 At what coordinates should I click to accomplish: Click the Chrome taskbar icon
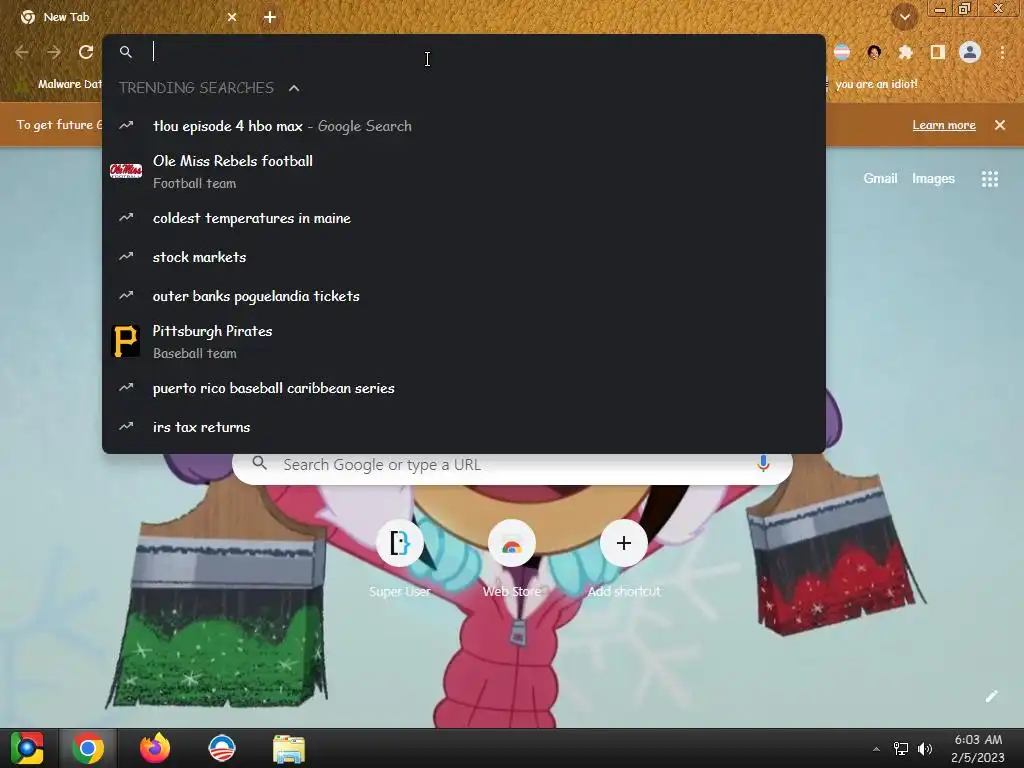[x=88, y=748]
